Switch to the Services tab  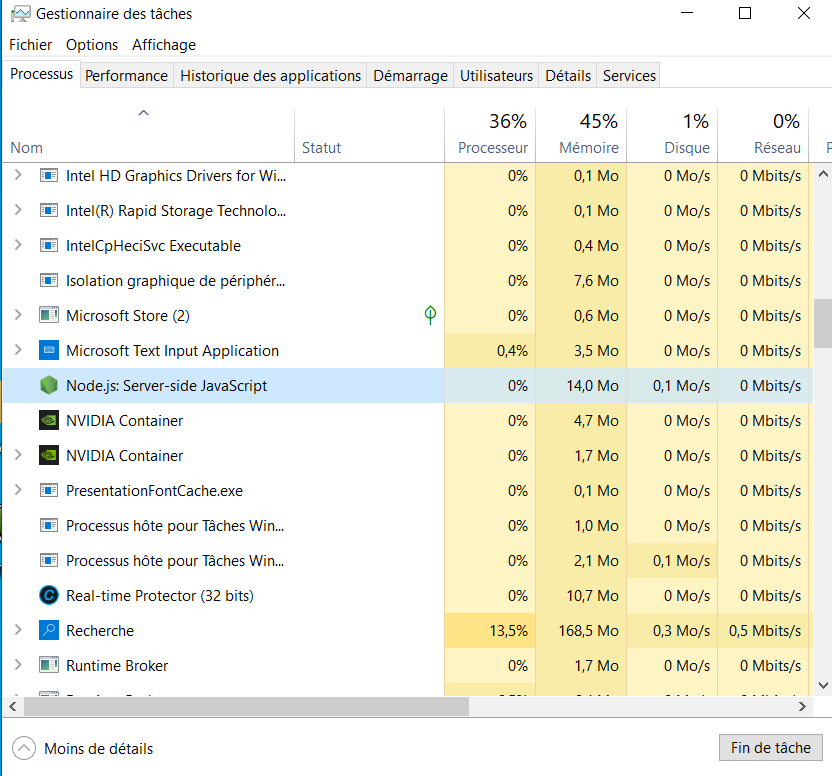pos(629,75)
